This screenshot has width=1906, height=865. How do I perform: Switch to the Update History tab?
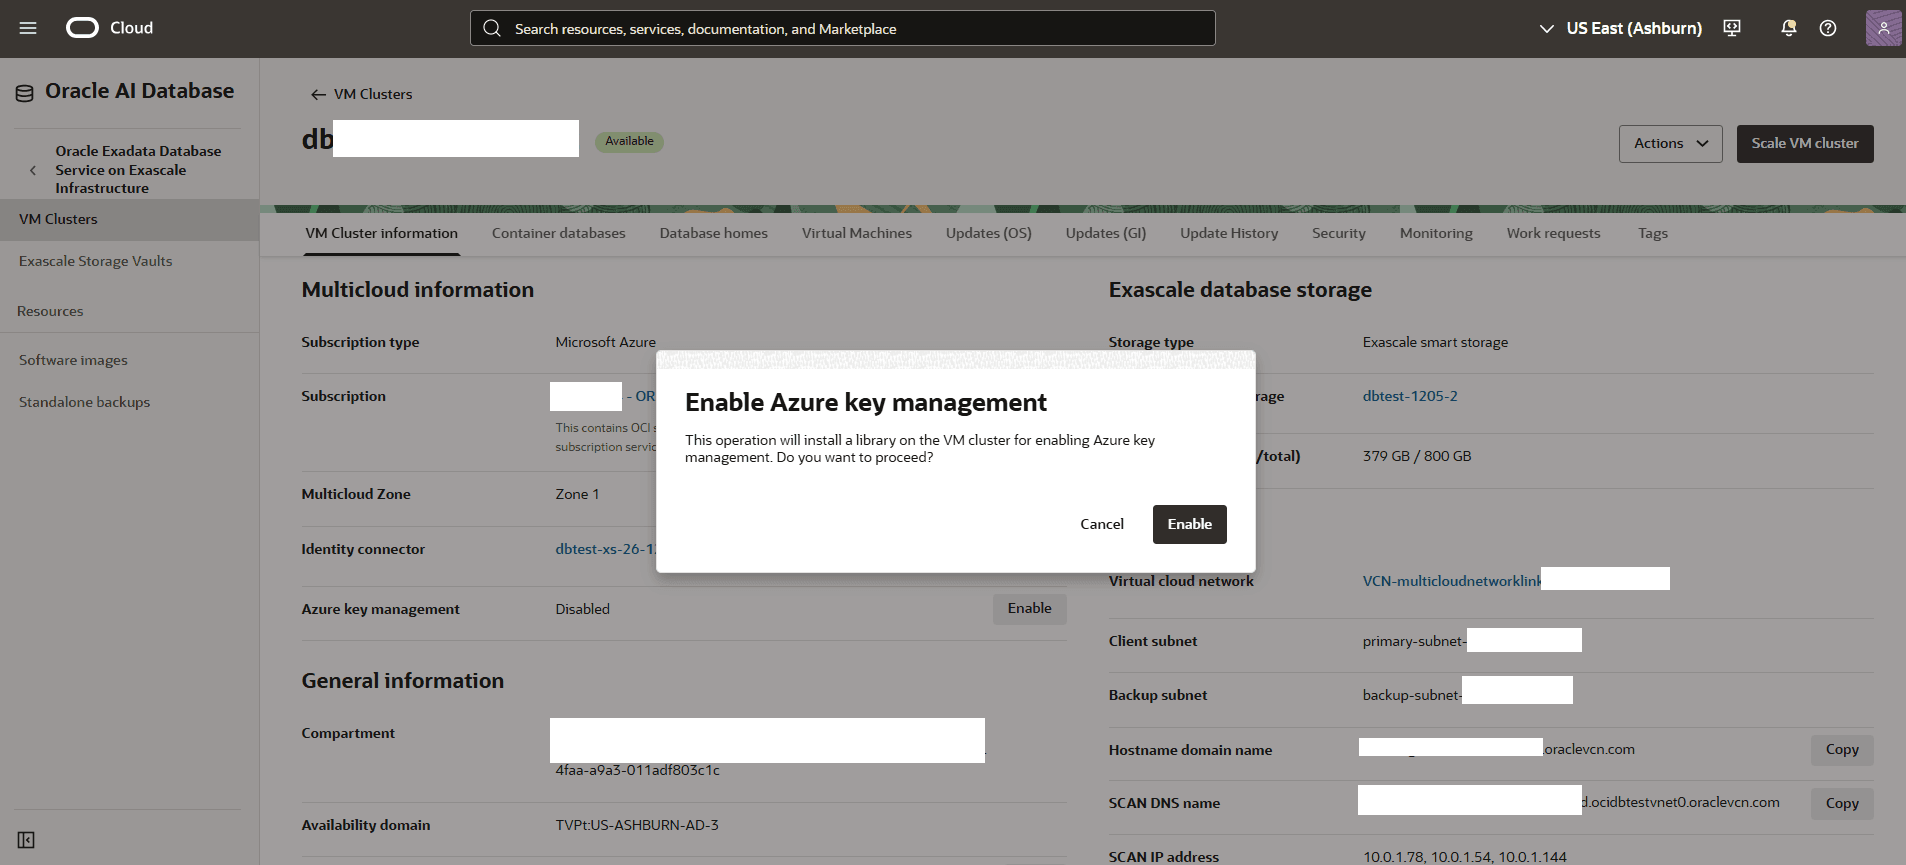tap(1229, 233)
